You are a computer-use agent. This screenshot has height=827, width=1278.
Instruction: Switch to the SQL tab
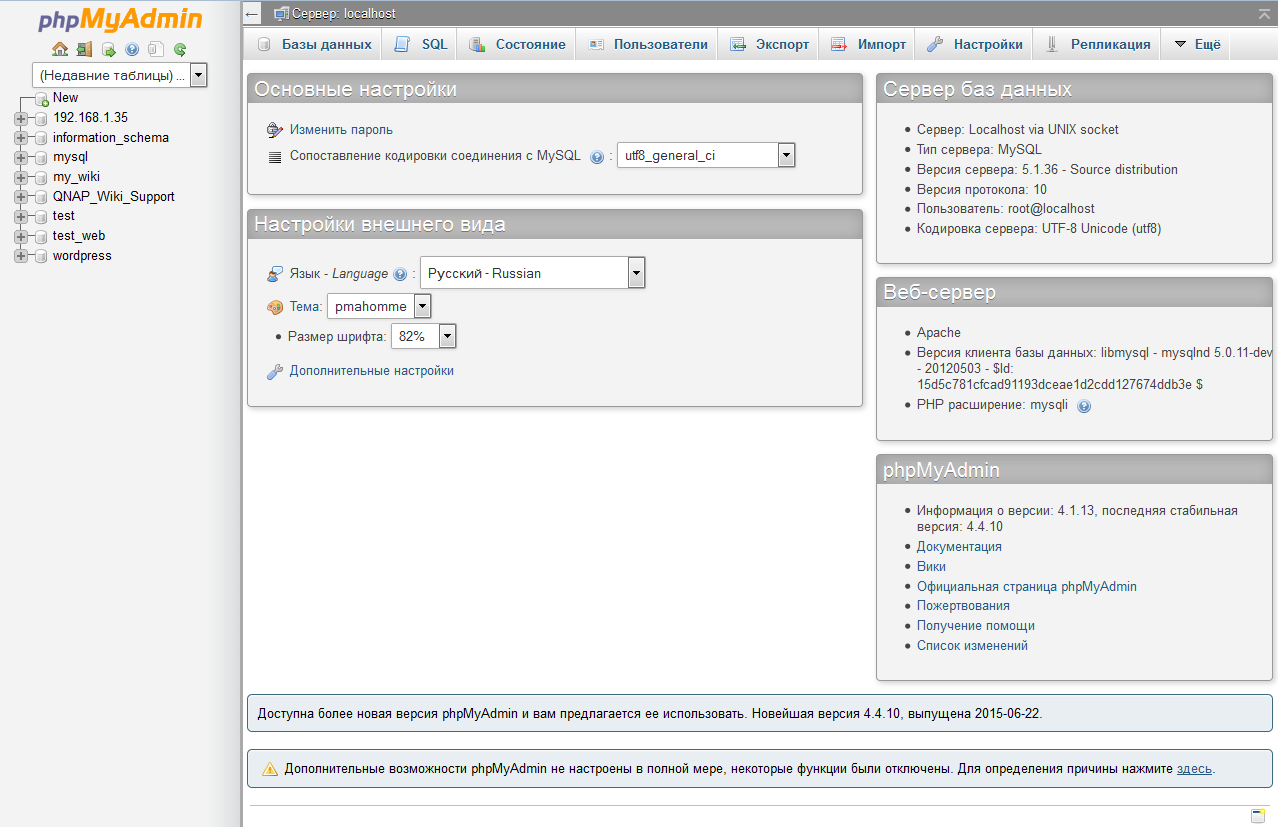coord(421,45)
